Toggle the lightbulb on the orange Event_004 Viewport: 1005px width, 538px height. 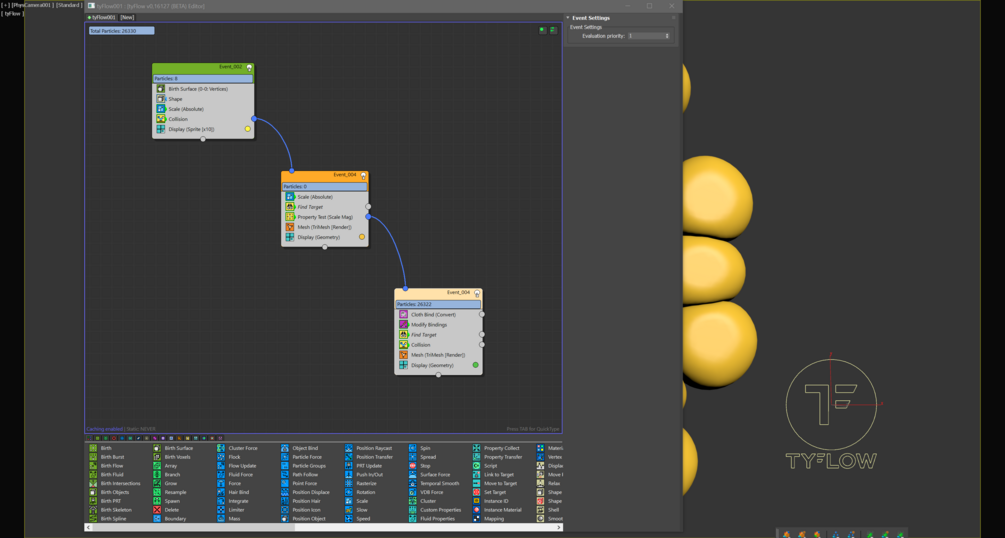[x=363, y=175]
